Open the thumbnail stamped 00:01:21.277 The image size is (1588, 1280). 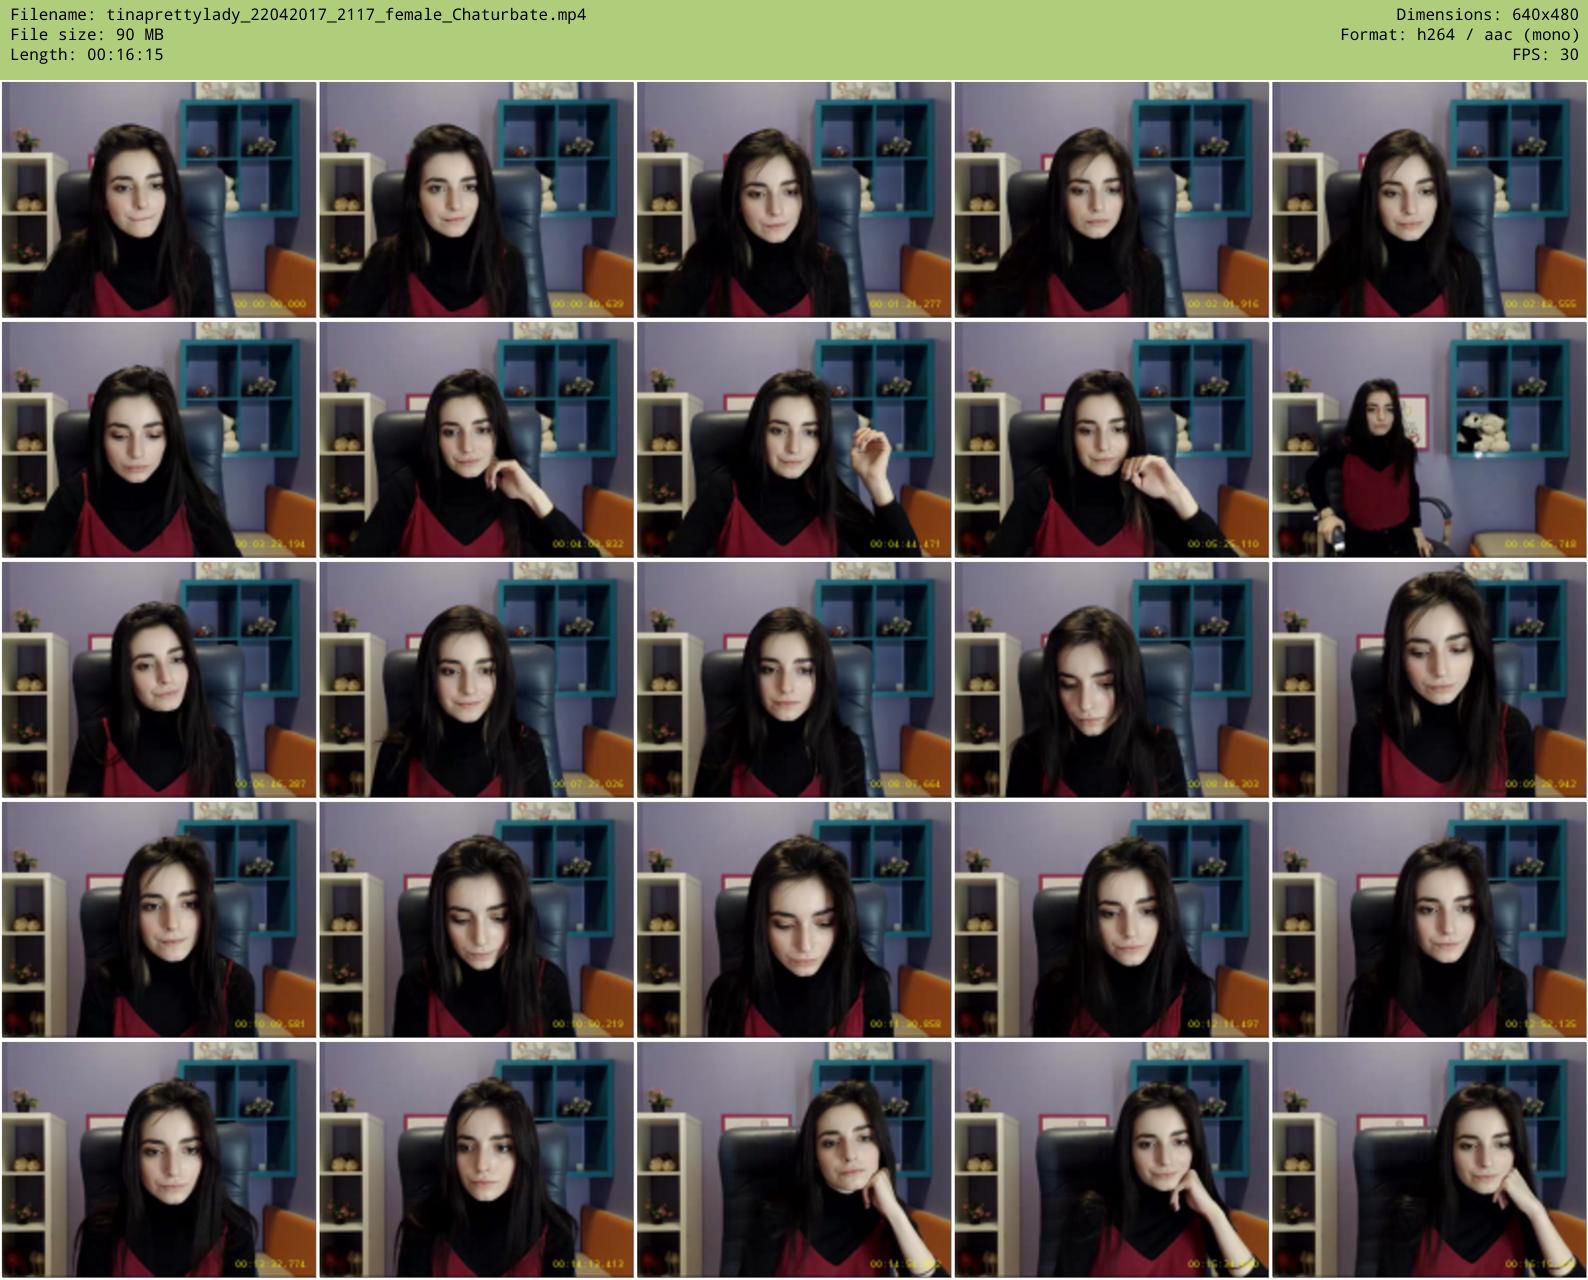pyautogui.click(x=794, y=200)
